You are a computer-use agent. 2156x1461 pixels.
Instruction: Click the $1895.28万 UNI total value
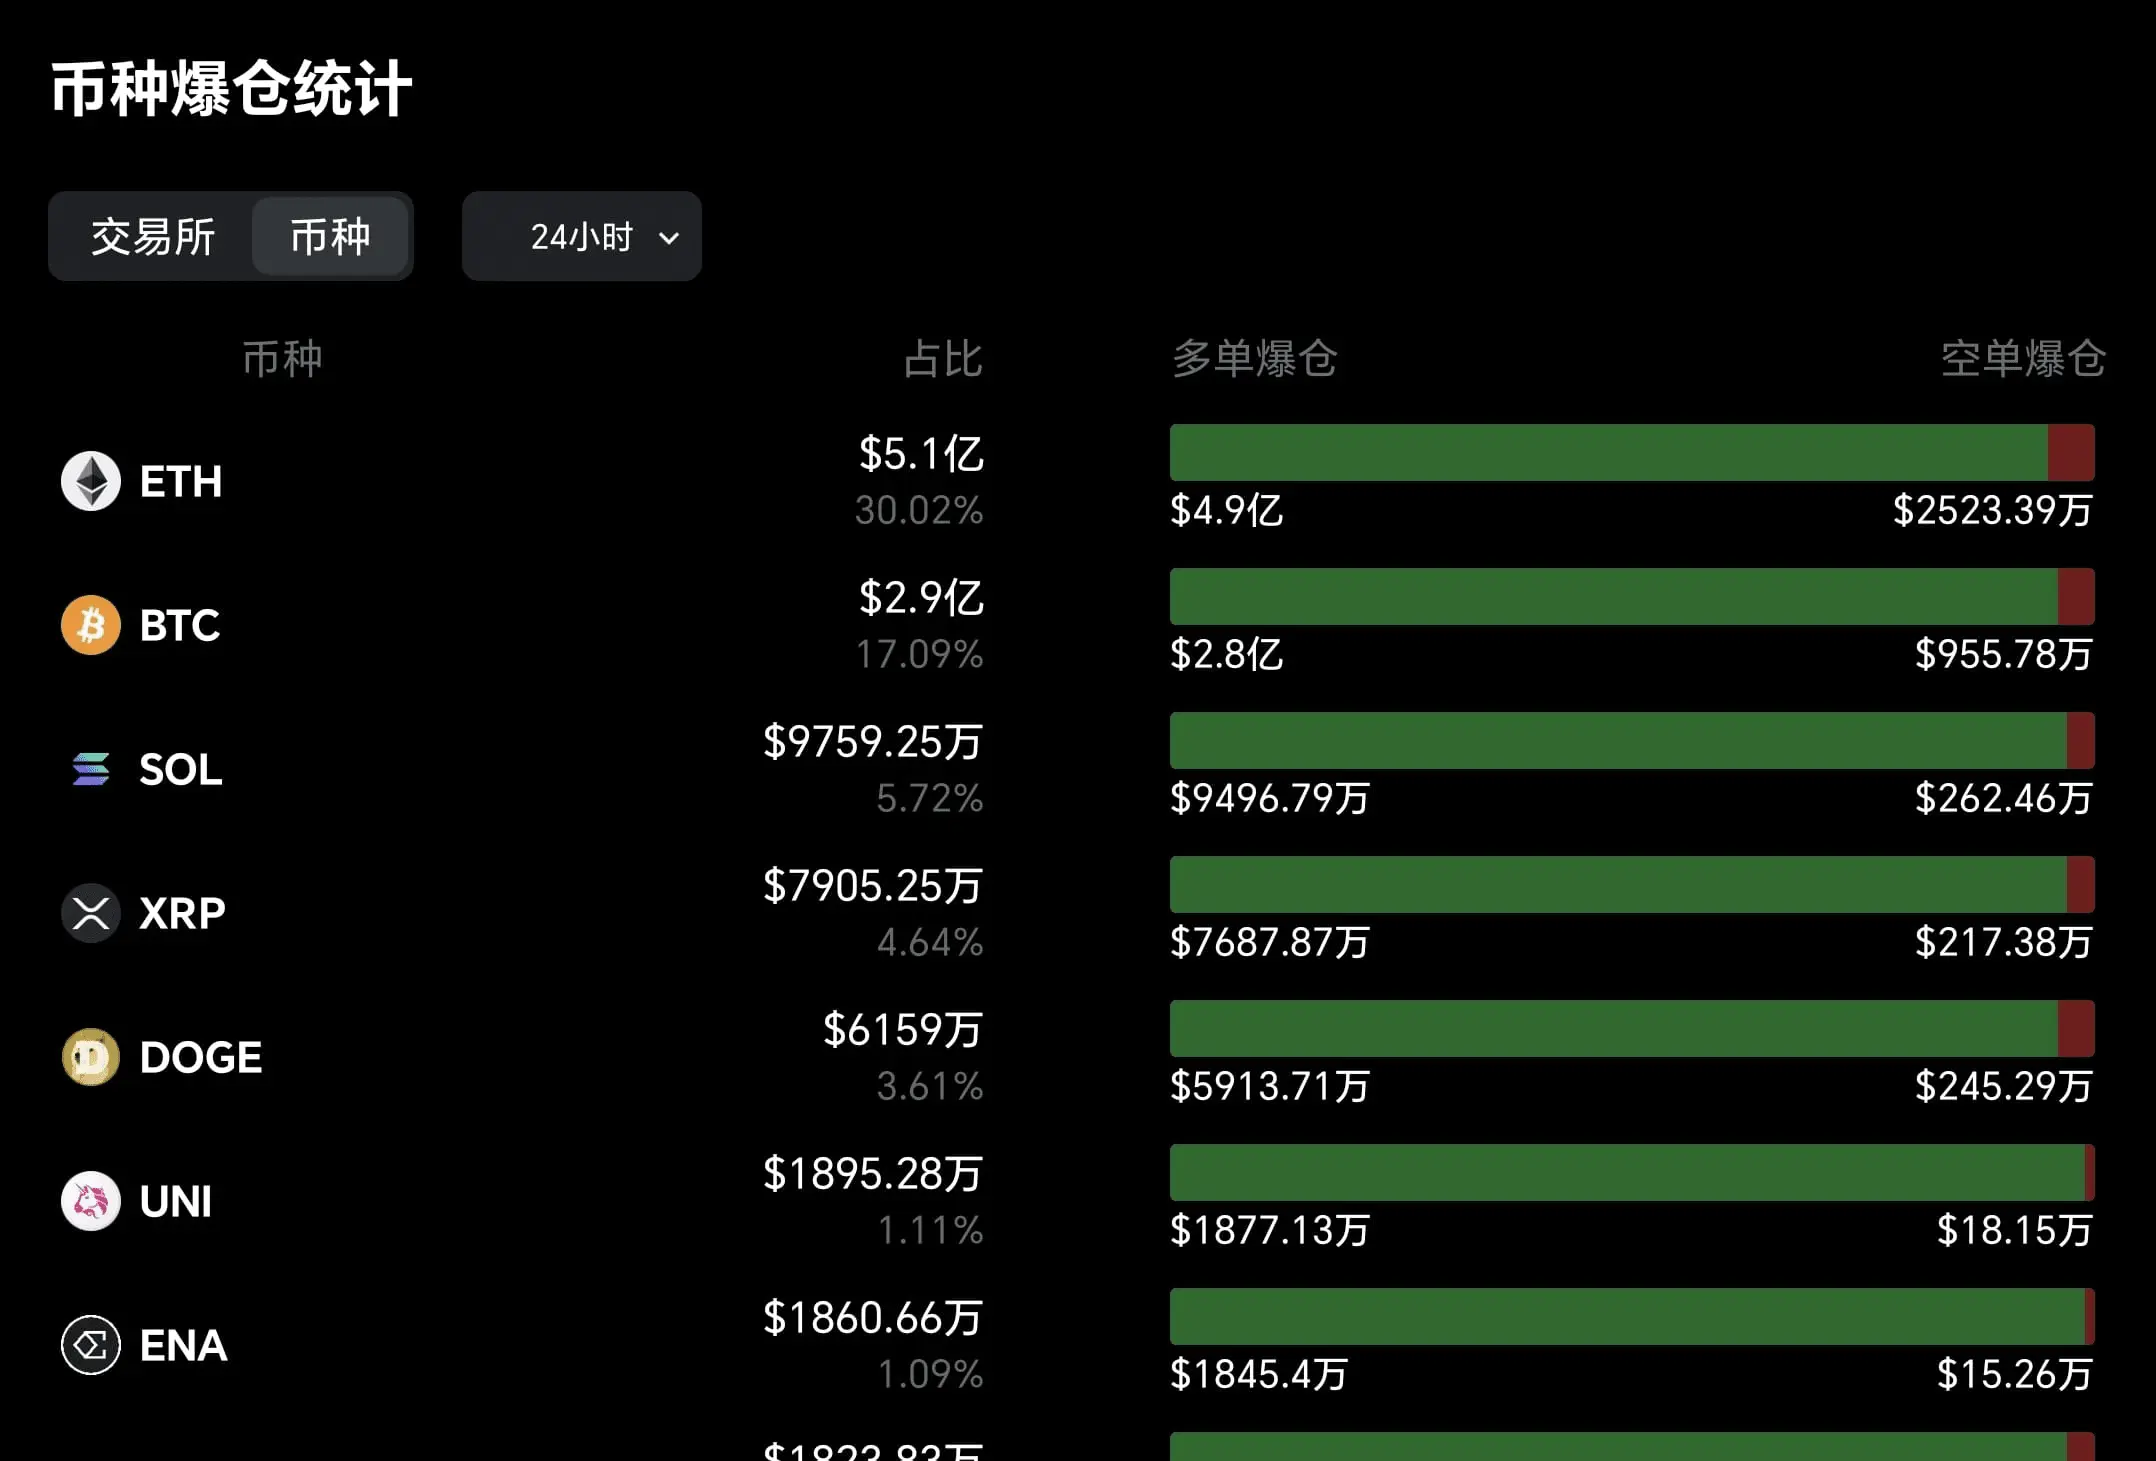tap(873, 1174)
